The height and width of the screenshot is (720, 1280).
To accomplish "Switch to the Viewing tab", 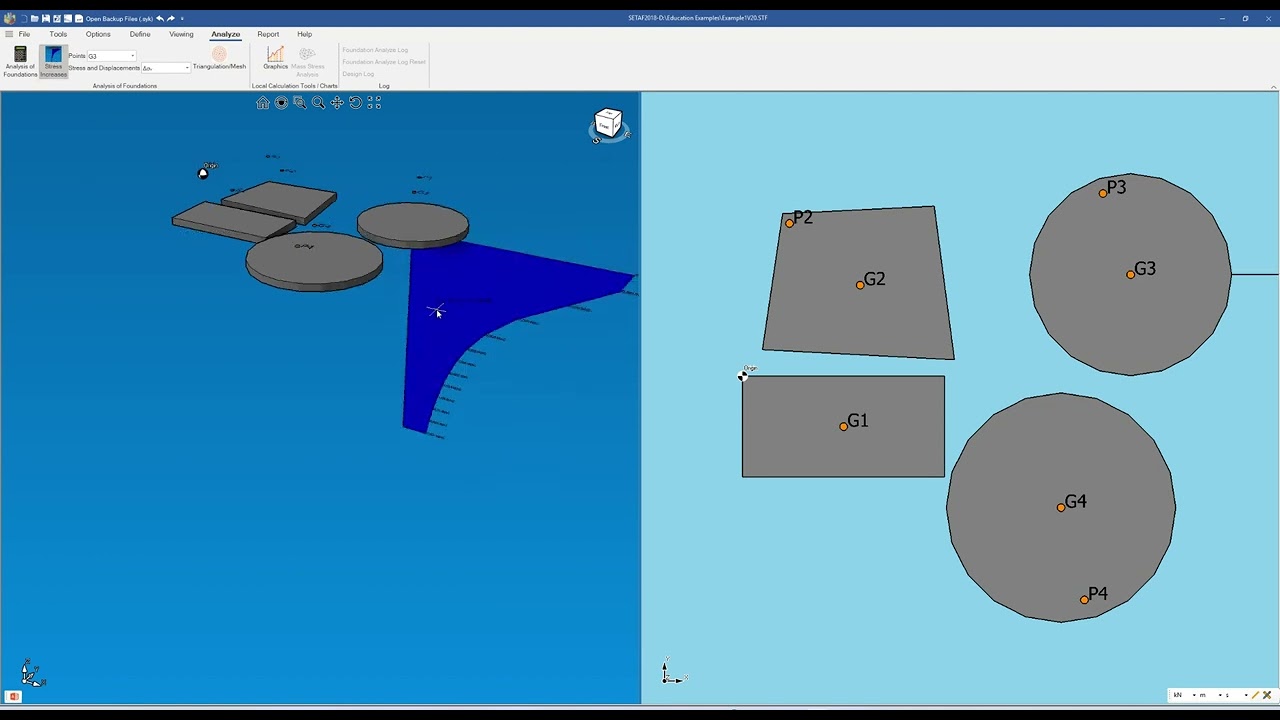I will tap(181, 34).
